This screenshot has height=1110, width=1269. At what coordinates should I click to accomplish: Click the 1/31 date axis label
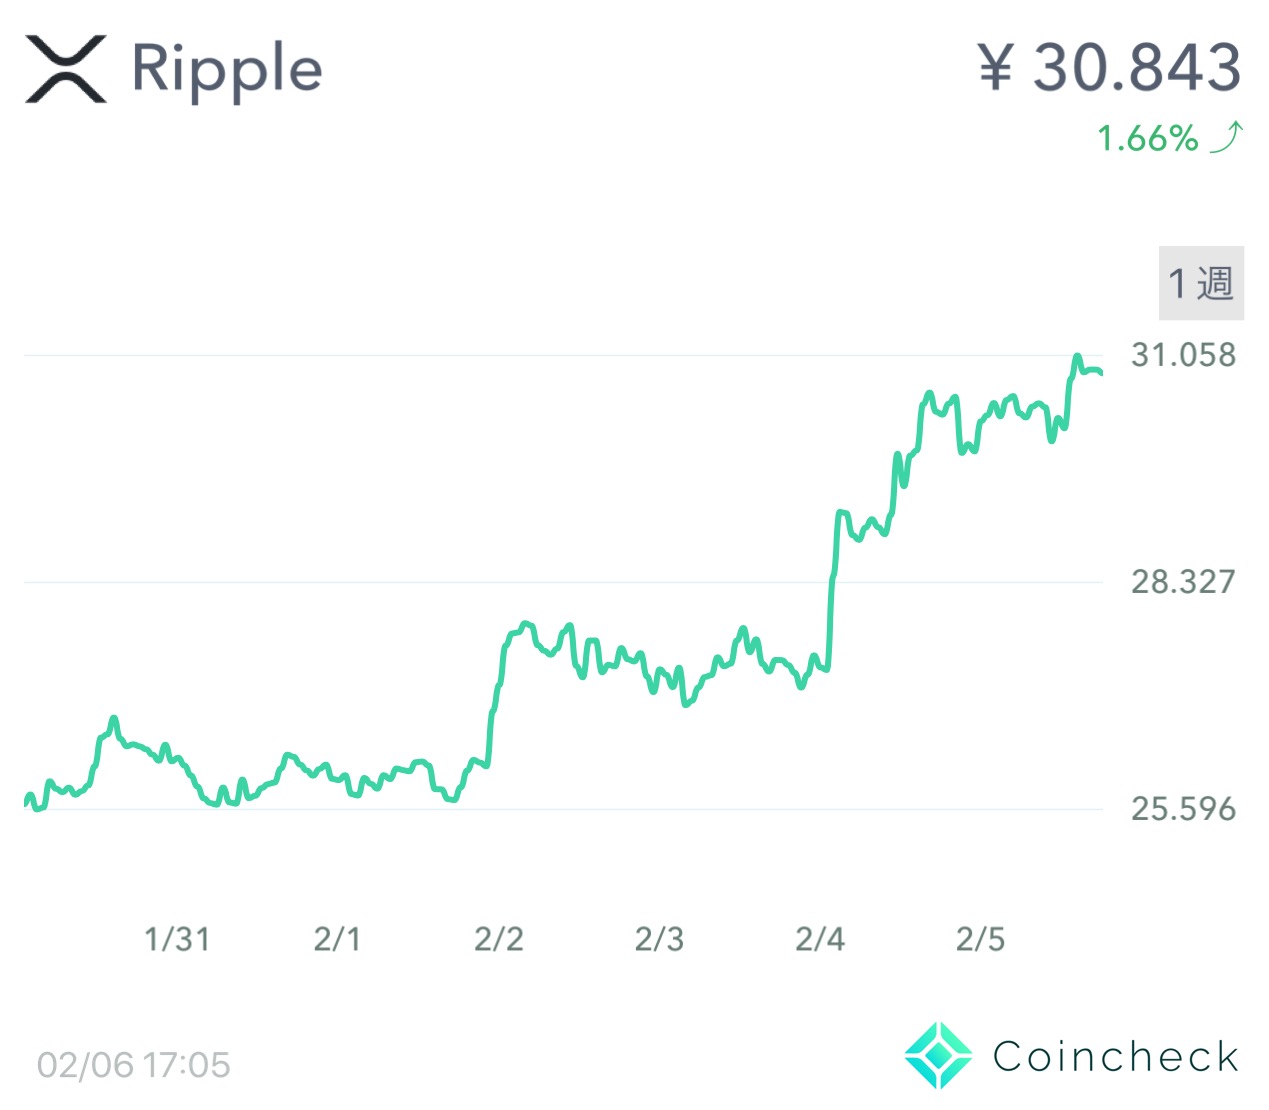(177, 939)
